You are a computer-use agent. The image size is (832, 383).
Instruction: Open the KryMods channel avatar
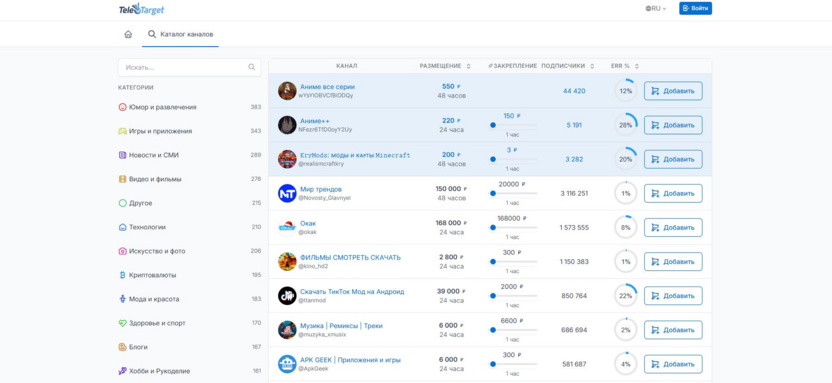pyautogui.click(x=287, y=159)
